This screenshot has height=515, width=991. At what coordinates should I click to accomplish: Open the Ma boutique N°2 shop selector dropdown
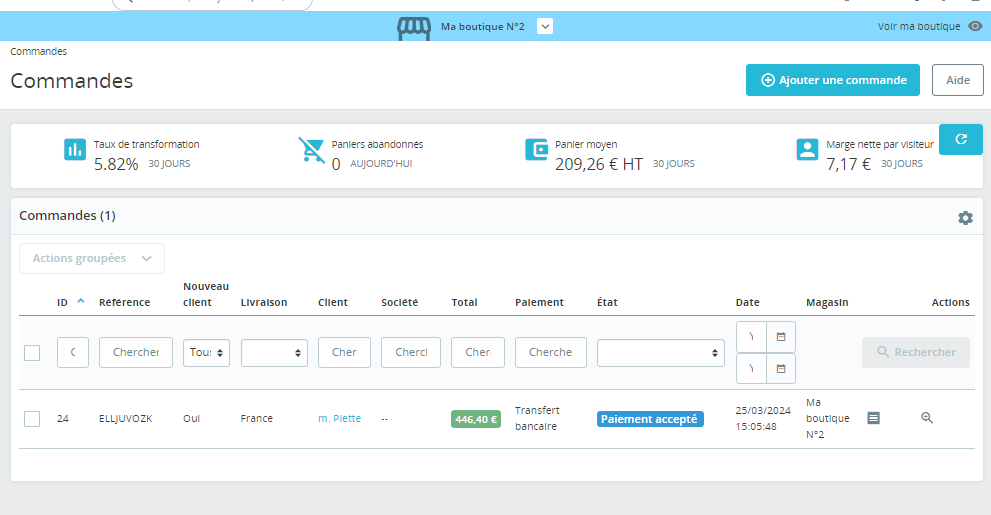click(x=545, y=27)
